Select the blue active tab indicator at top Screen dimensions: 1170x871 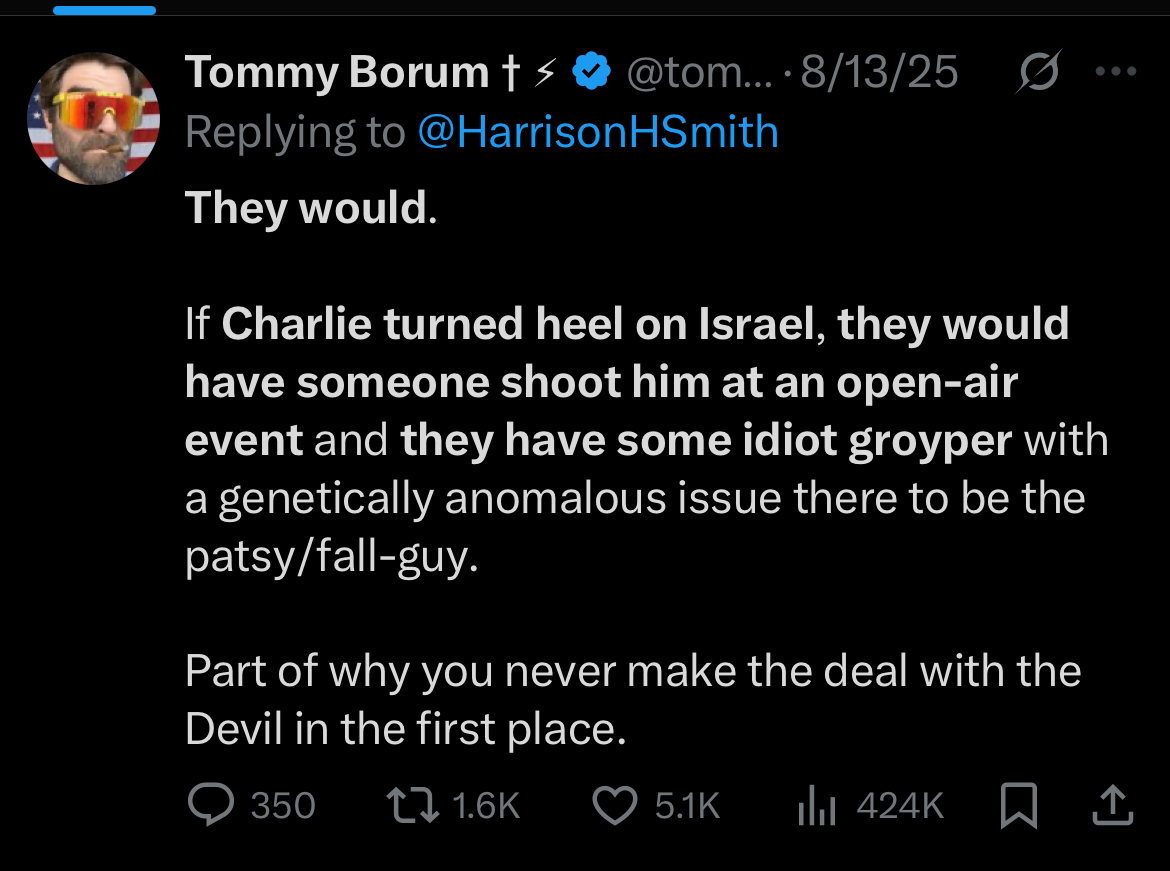pyautogui.click(x=104, y=10)
